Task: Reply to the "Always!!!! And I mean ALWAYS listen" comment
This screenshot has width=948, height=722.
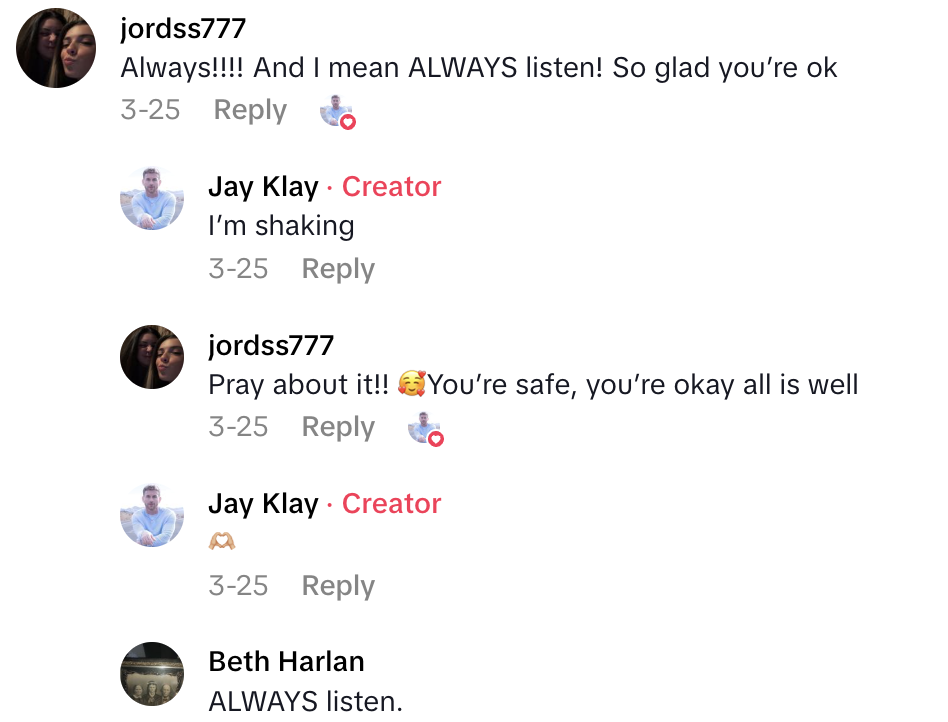Action: (x=250, y=110)
